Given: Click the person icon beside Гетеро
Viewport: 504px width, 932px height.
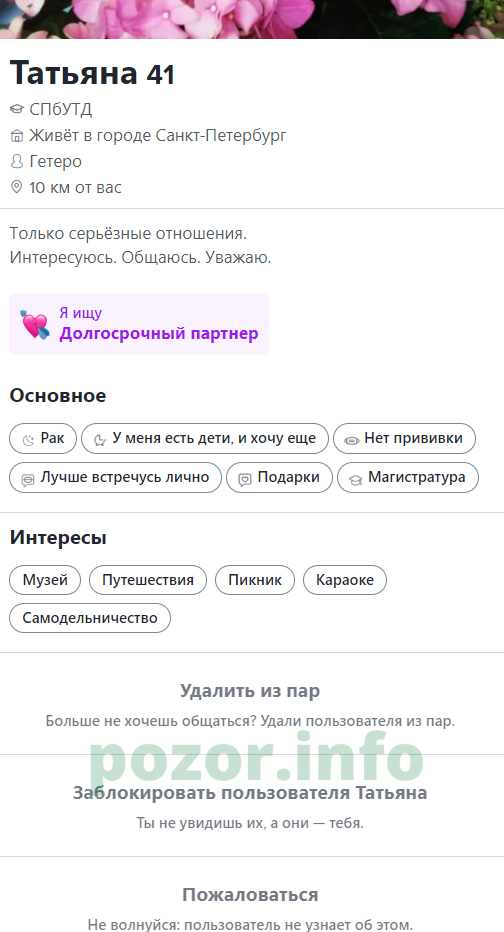Looking at the screenshot, I should tap(17, 162).
